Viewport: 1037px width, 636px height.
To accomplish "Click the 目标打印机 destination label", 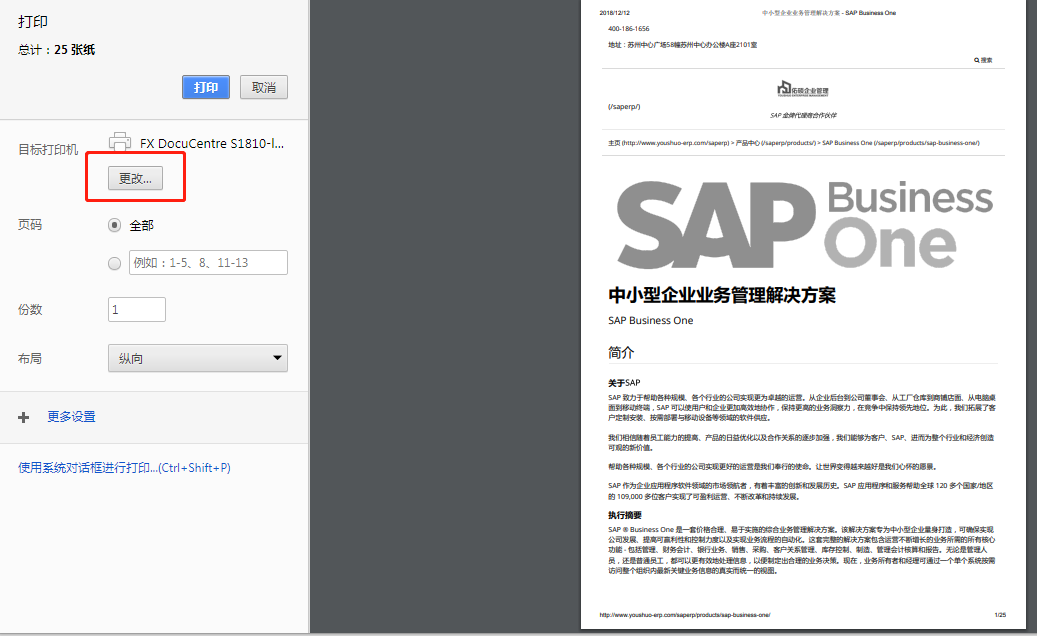I will pos(48,149).
